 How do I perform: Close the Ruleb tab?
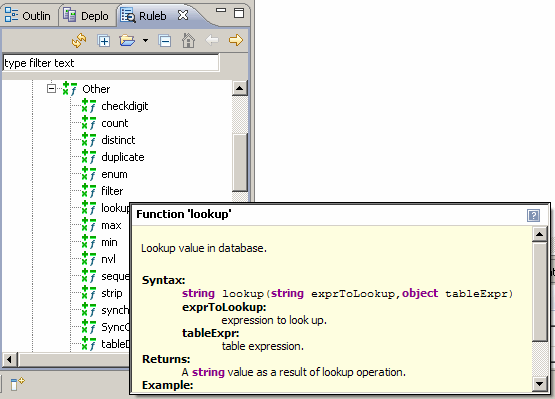(x=183, y=15)
